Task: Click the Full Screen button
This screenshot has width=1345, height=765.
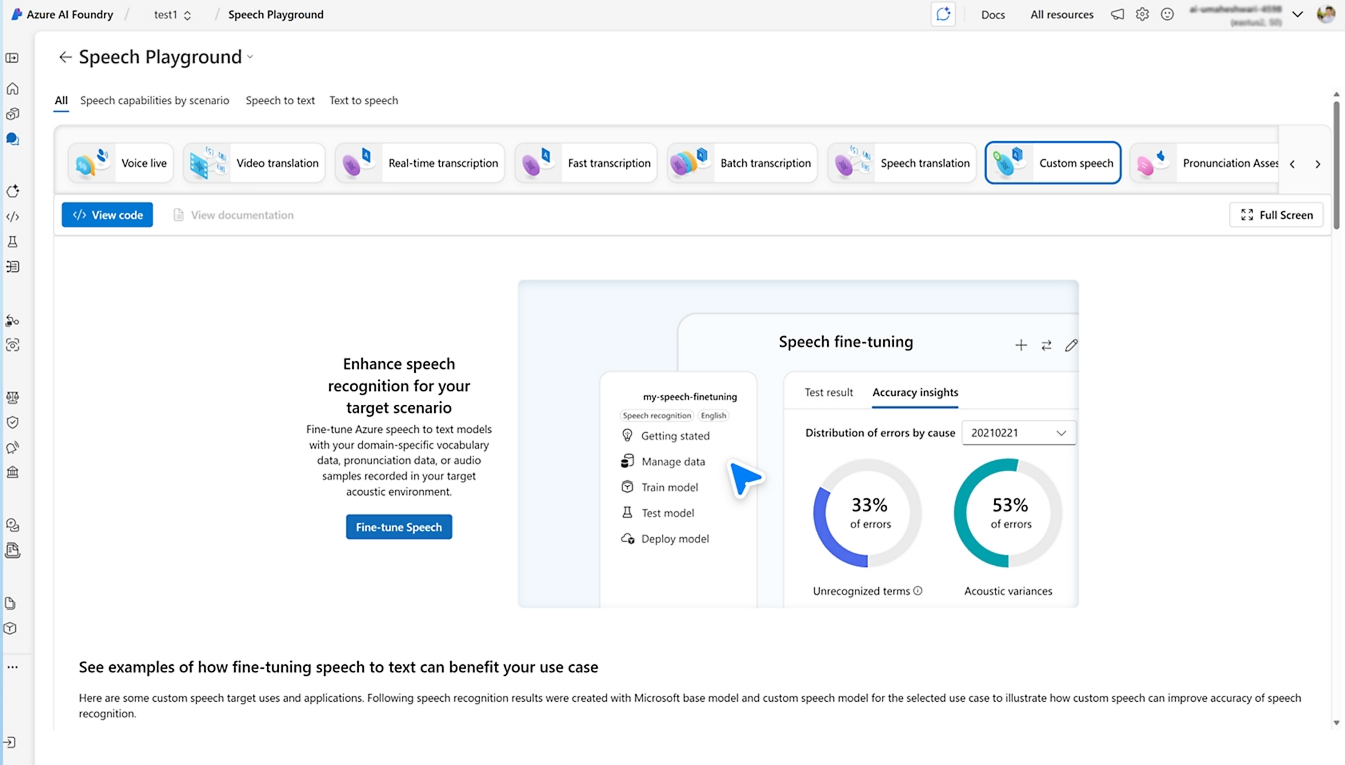Action: 1277,215
